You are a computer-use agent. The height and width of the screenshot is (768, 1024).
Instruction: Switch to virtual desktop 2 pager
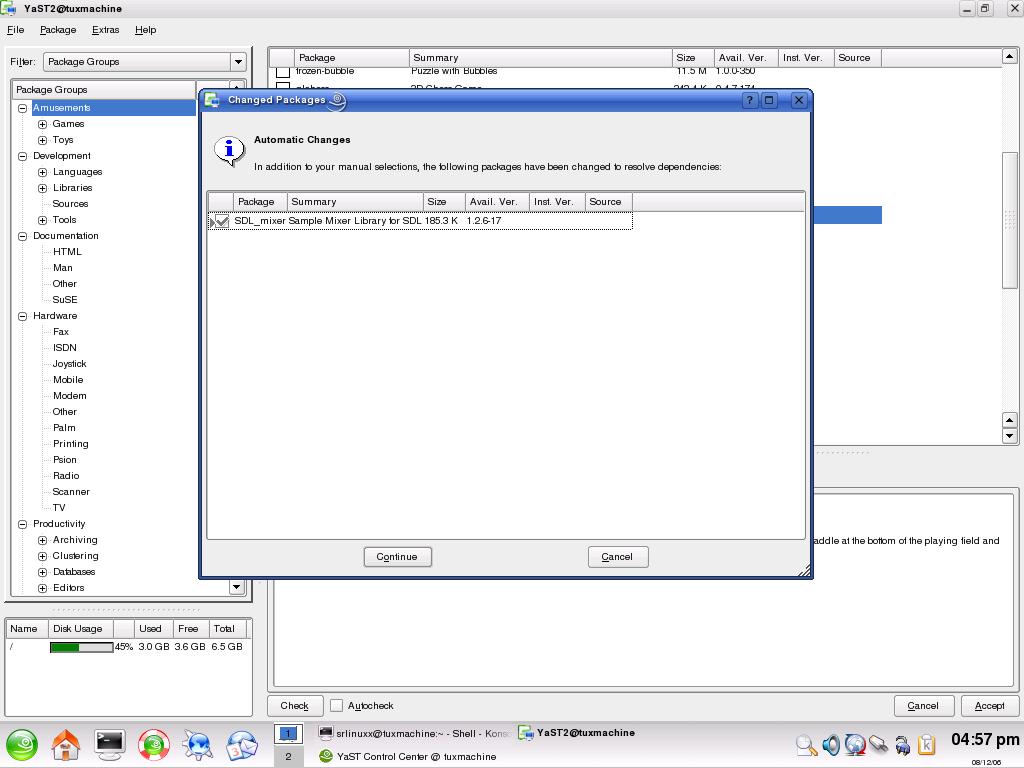288,756
